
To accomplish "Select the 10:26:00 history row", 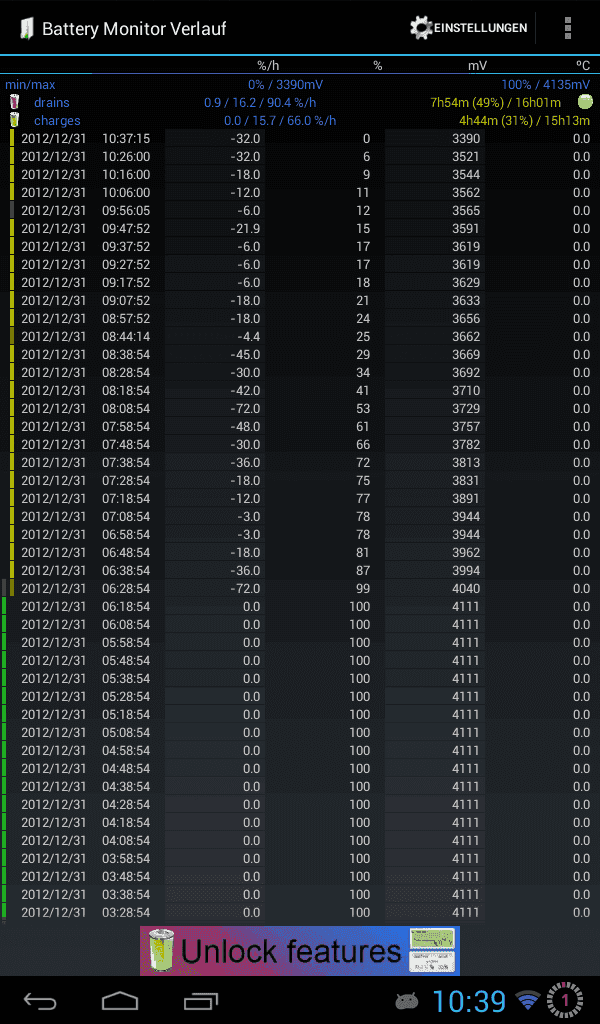I will tap(300, 157).
